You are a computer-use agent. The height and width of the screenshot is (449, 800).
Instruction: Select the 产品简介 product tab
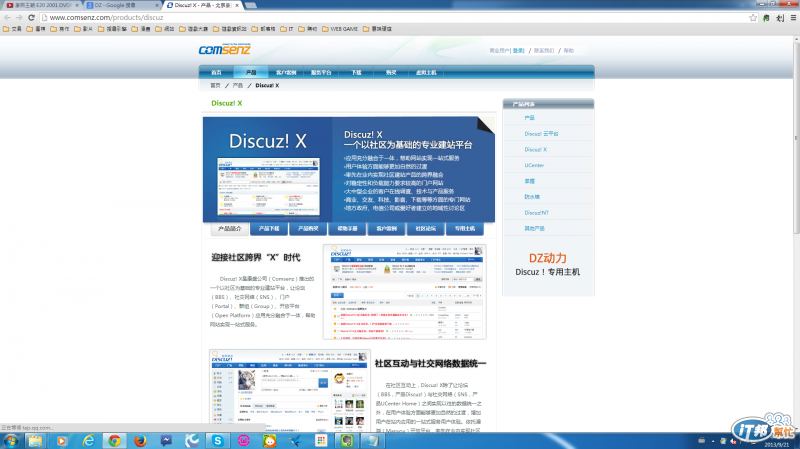coord(230,229)
